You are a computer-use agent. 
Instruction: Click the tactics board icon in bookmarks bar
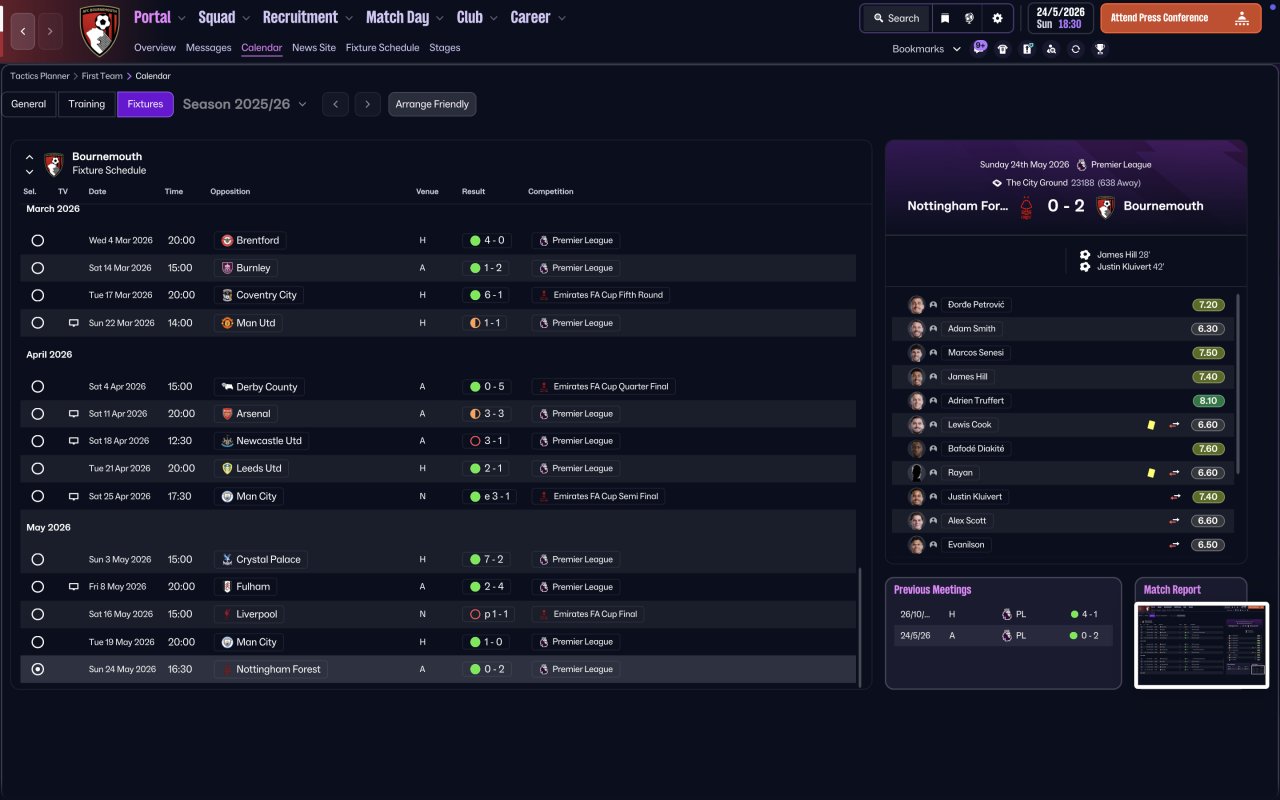(1027, 49)
